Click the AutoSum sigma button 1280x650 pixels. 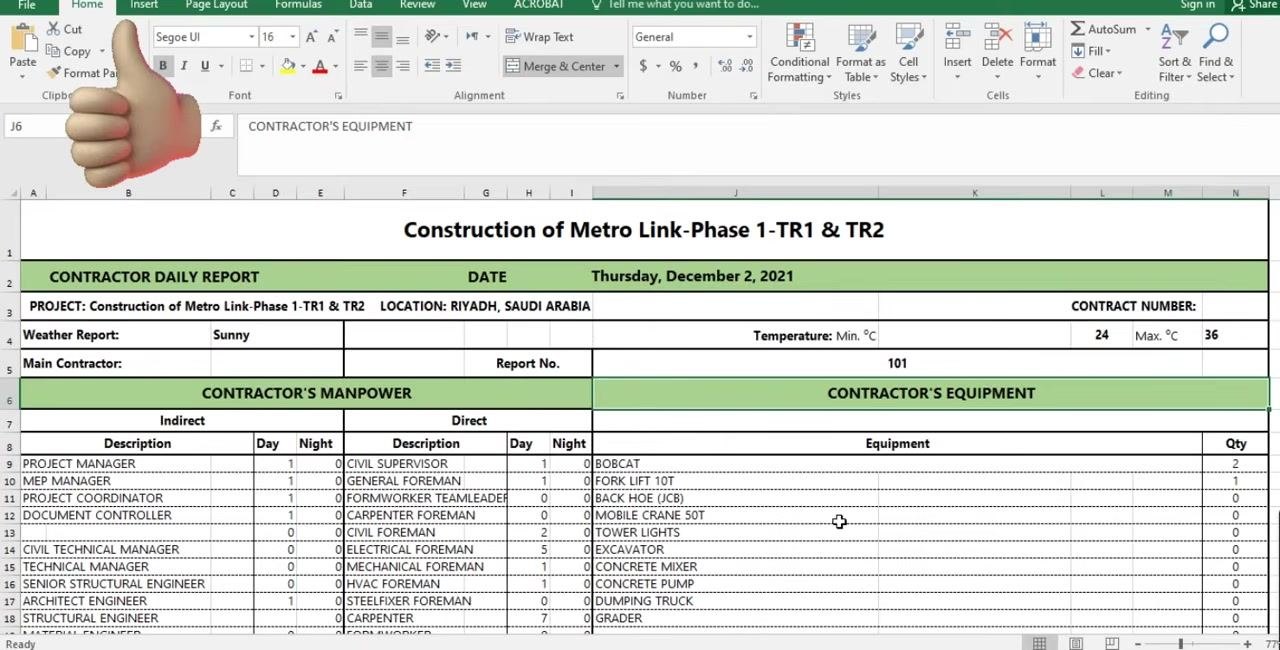coord(1103,29)
